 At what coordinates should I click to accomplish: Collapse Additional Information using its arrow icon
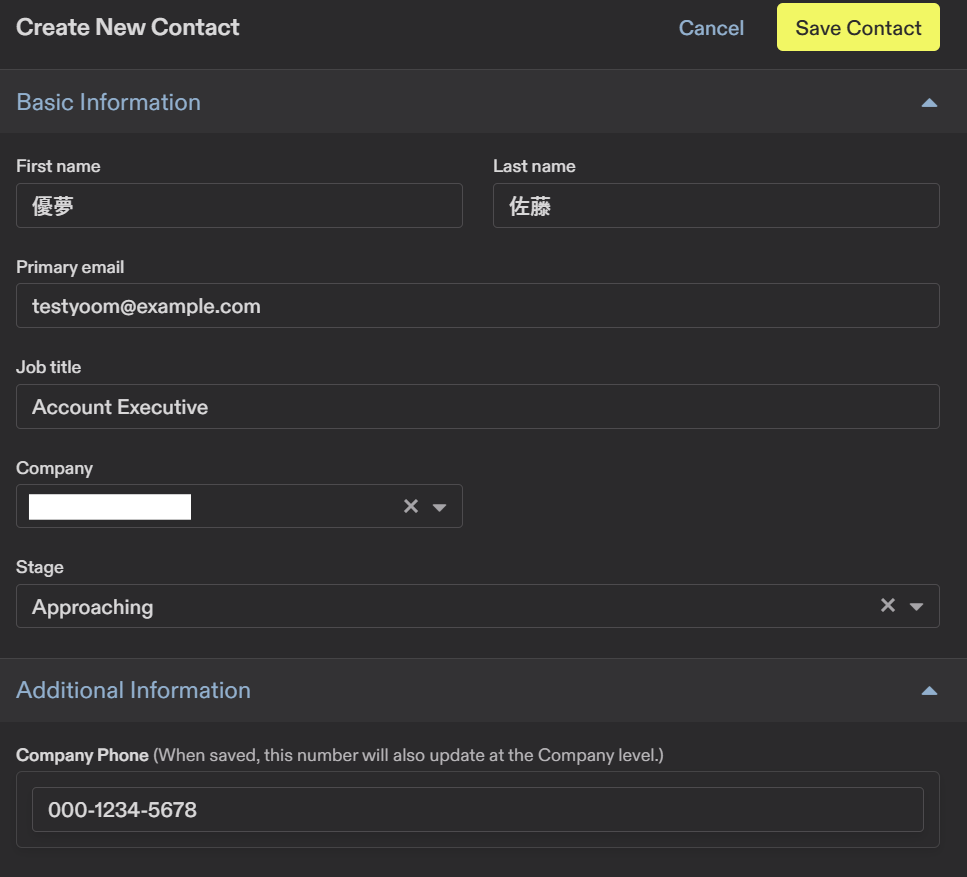[929, 690]
